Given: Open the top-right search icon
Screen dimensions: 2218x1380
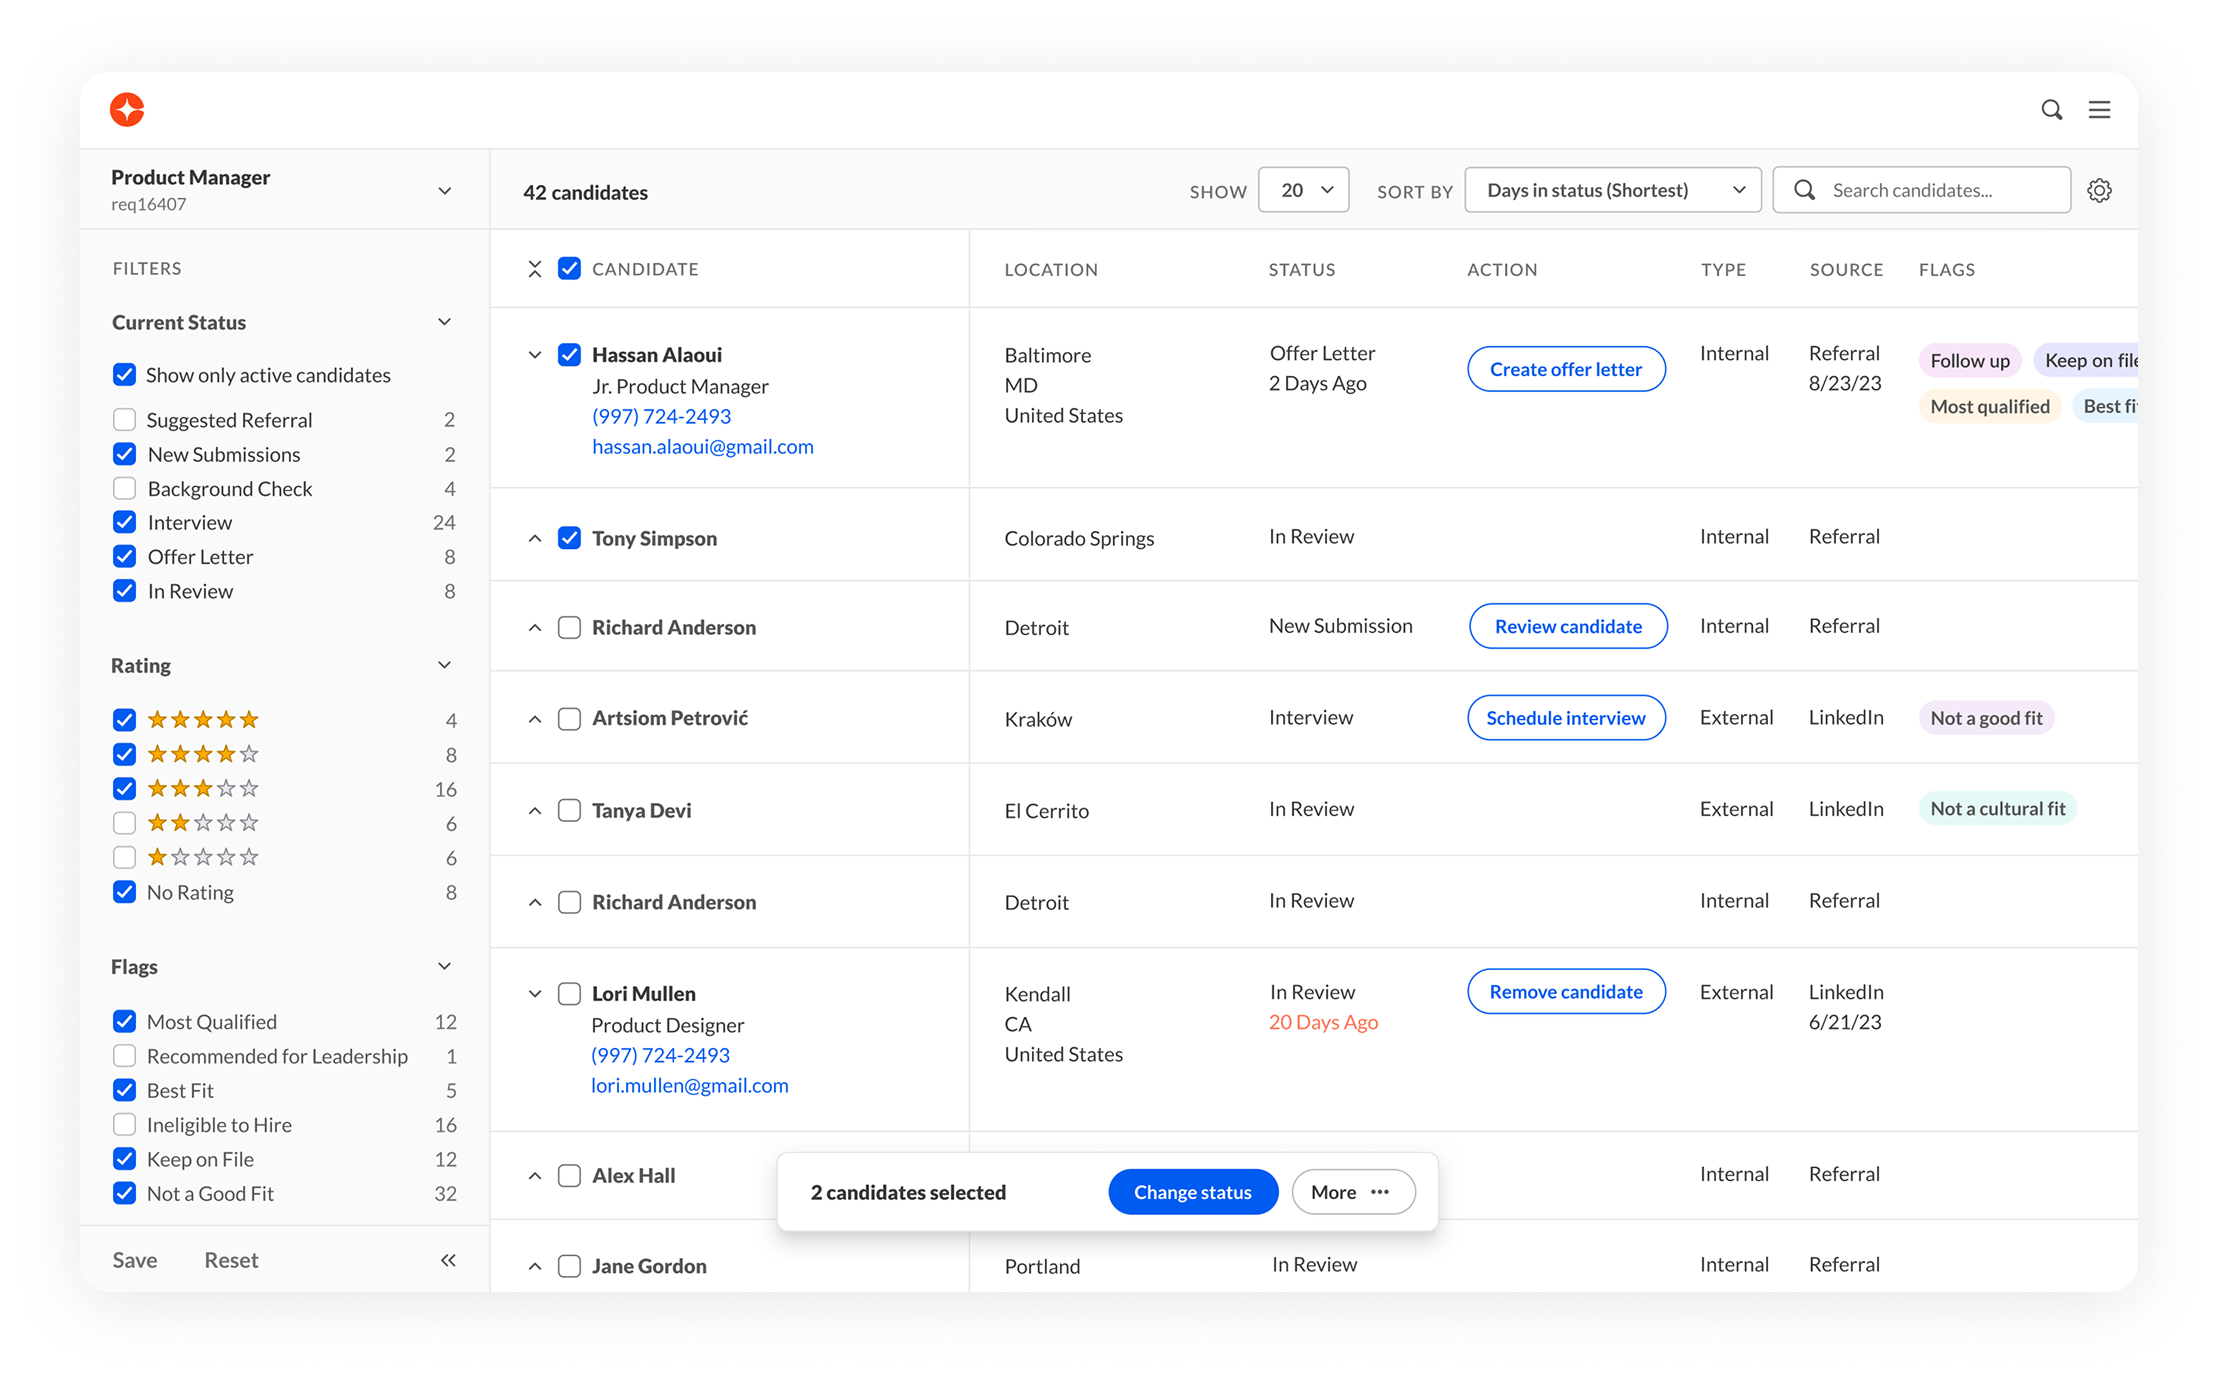Looking at the screenshot, I should [2051, 110].
